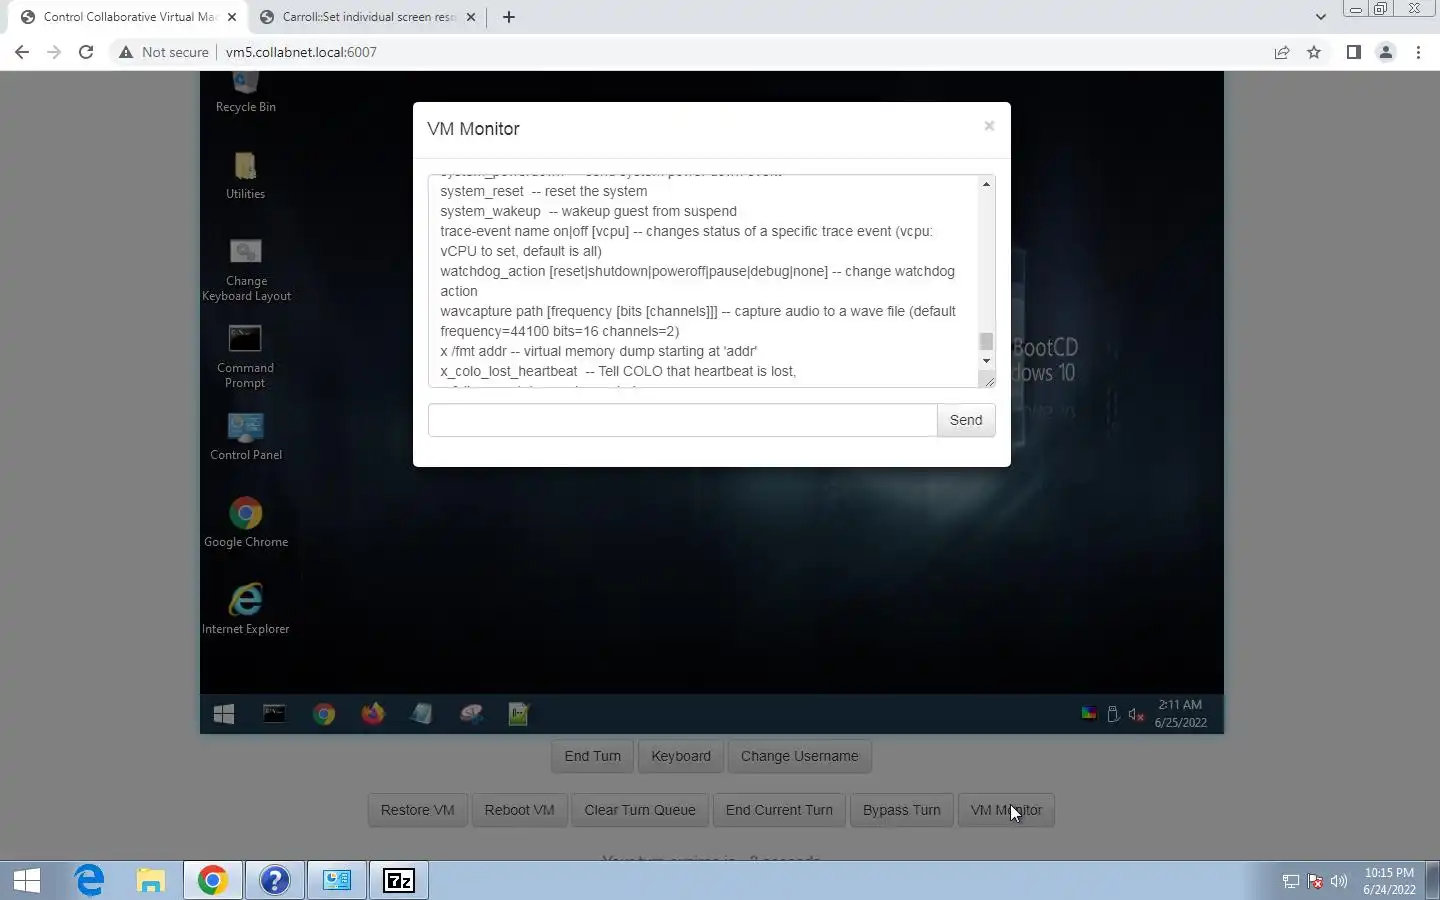Click the VM taskbar green notepad icon
This screenshot has height=900, width=1440.
click(519, 714)
